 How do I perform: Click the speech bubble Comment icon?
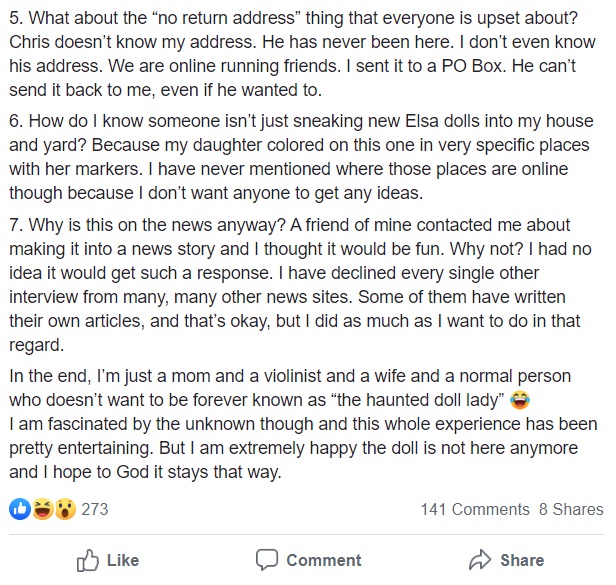266,560
